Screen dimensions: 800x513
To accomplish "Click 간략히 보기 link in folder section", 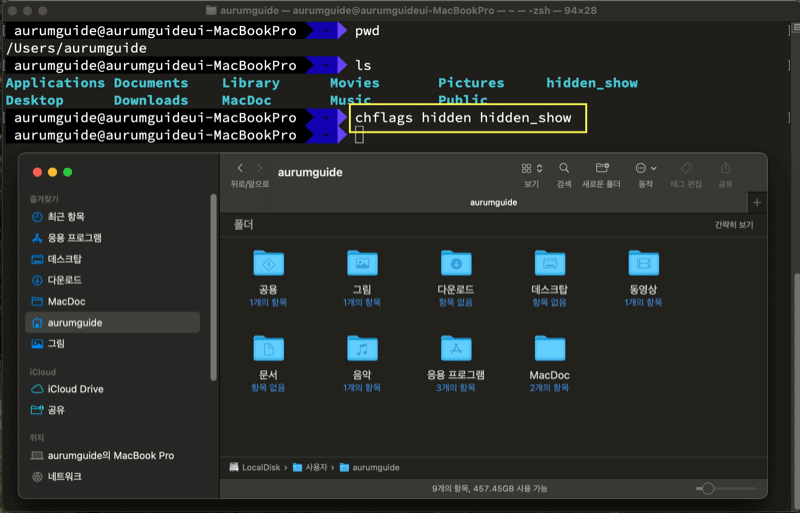I will (734, 225).
